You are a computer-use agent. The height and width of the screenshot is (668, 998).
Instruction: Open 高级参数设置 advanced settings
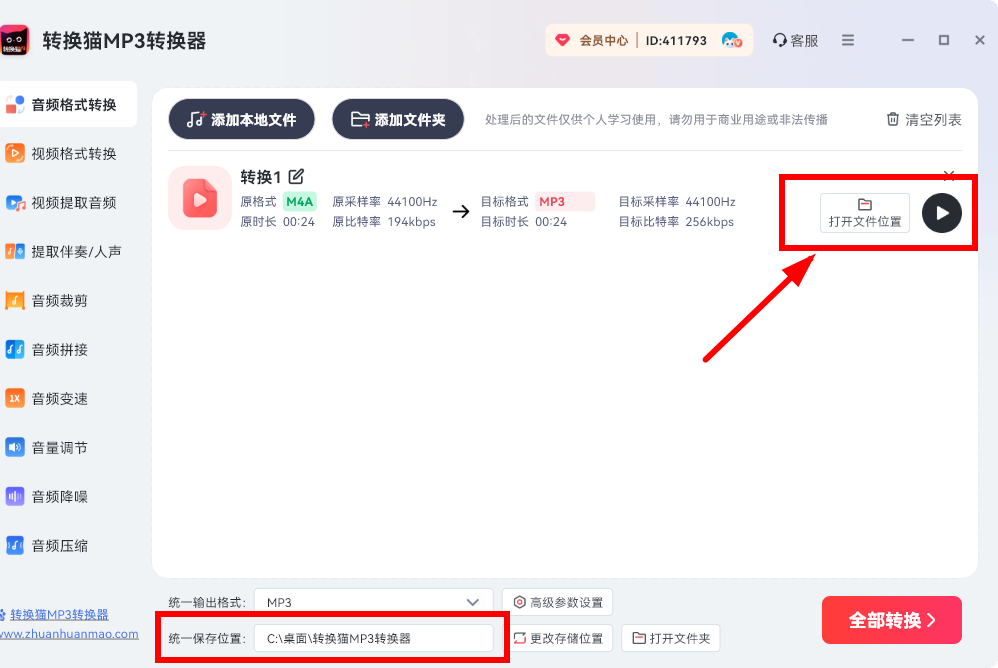click(558, 602)
